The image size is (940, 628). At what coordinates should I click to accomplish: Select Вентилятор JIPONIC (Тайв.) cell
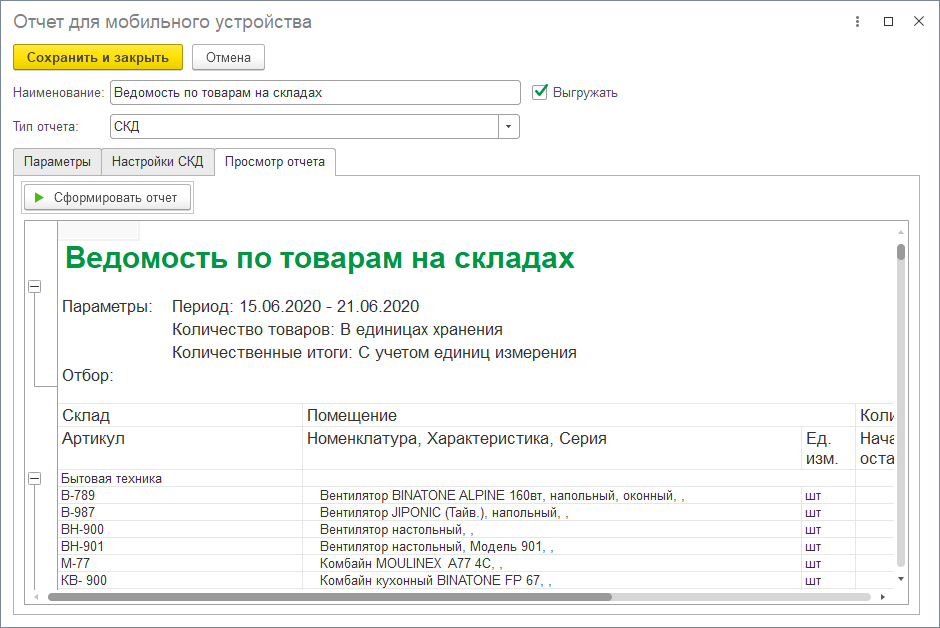coord(552,512)
